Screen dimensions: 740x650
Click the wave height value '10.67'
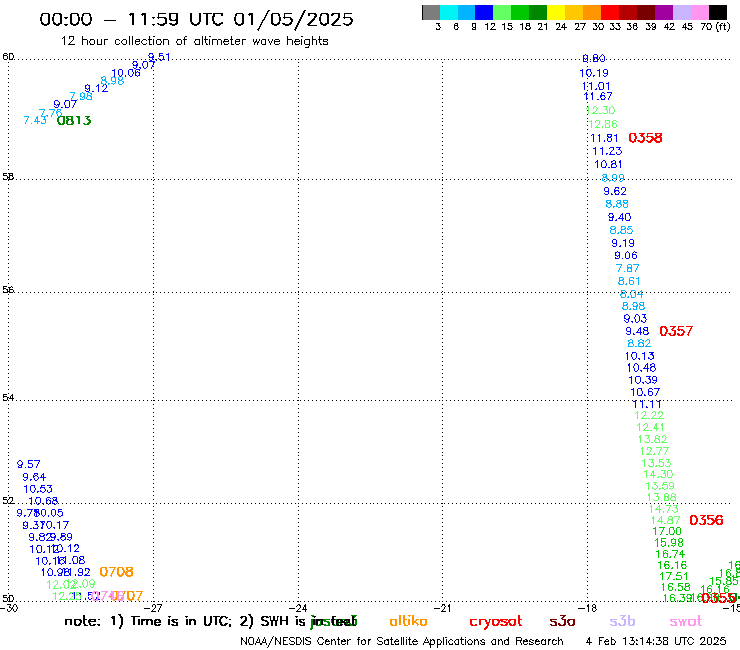coord(645,392)
